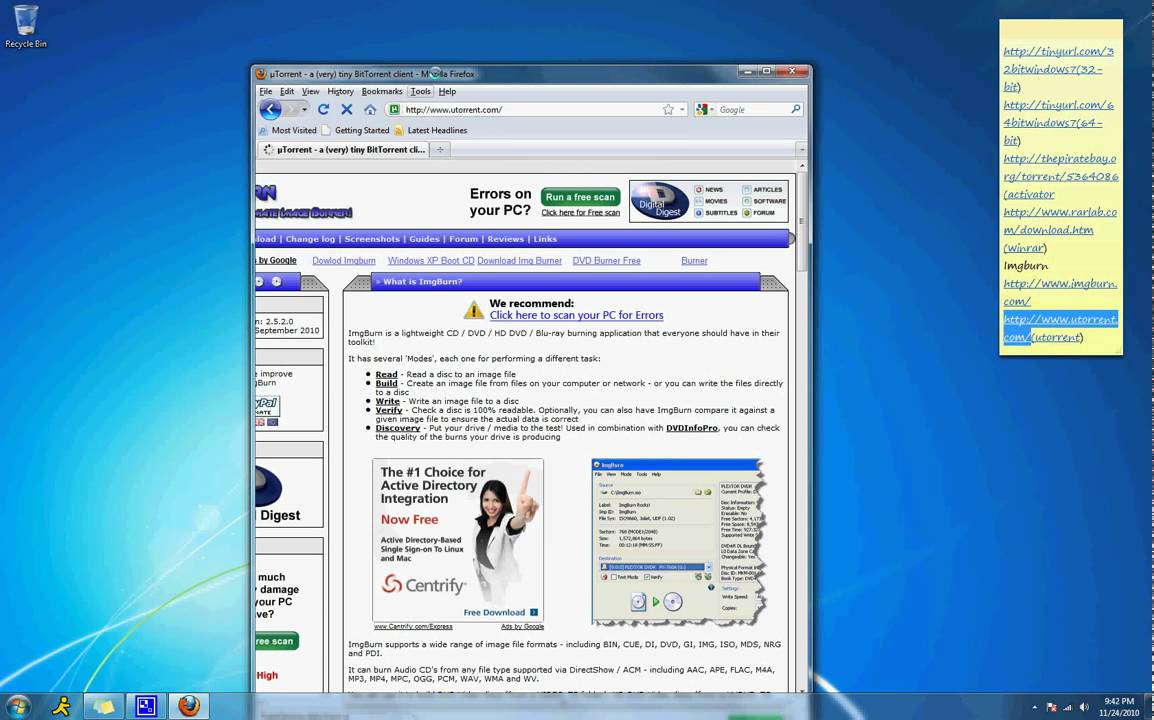Click the green Run a free scan button
The width and height of the screenshot is (1154, 720).
pyautogui.click(x=581, y=197)
